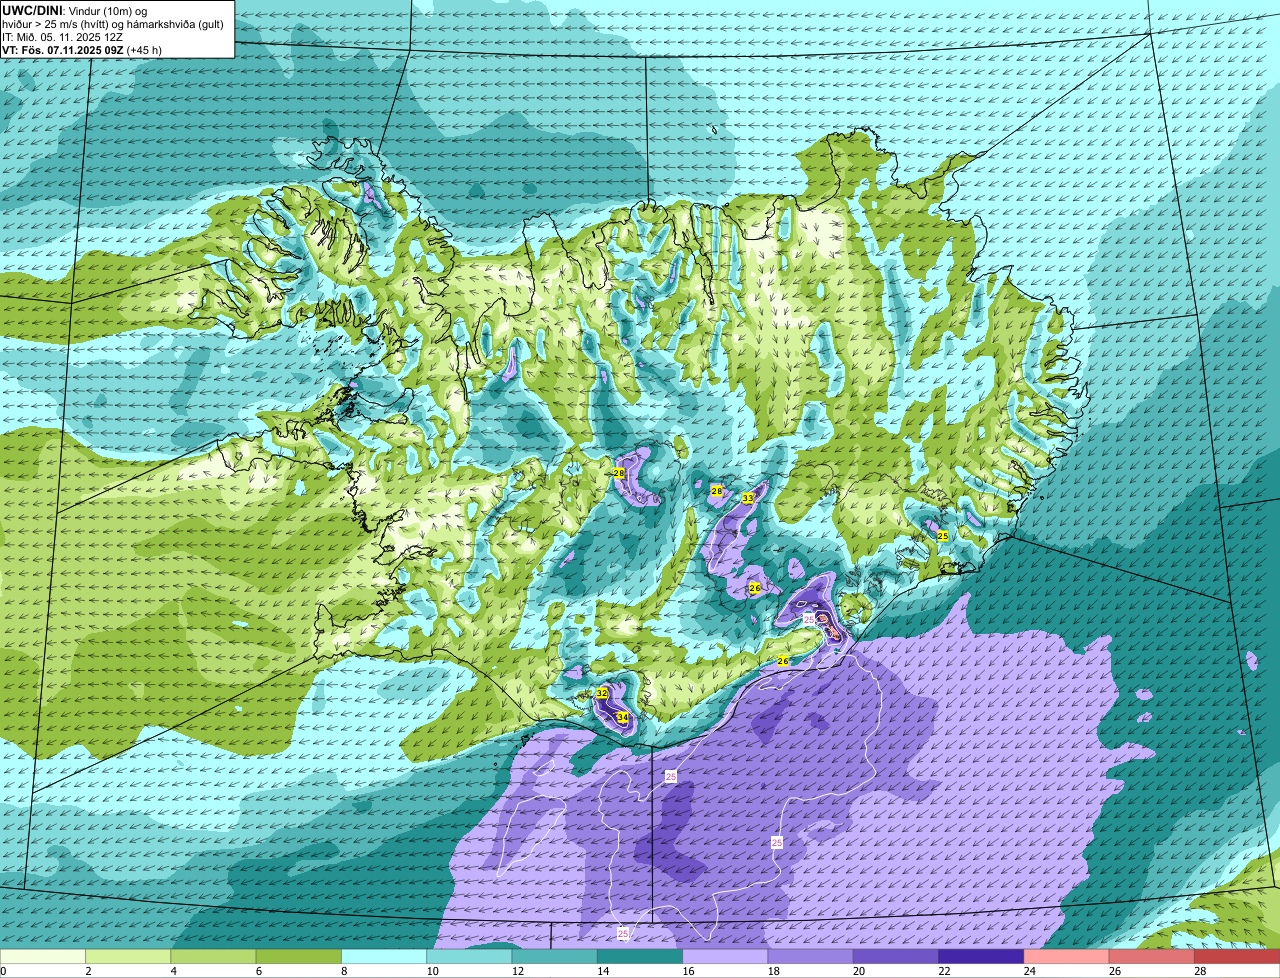Select the legend swatch between 10 and 12
The height and width of the screenshot is (978, 1280).
pyautogui.click(x=469, y=957)
